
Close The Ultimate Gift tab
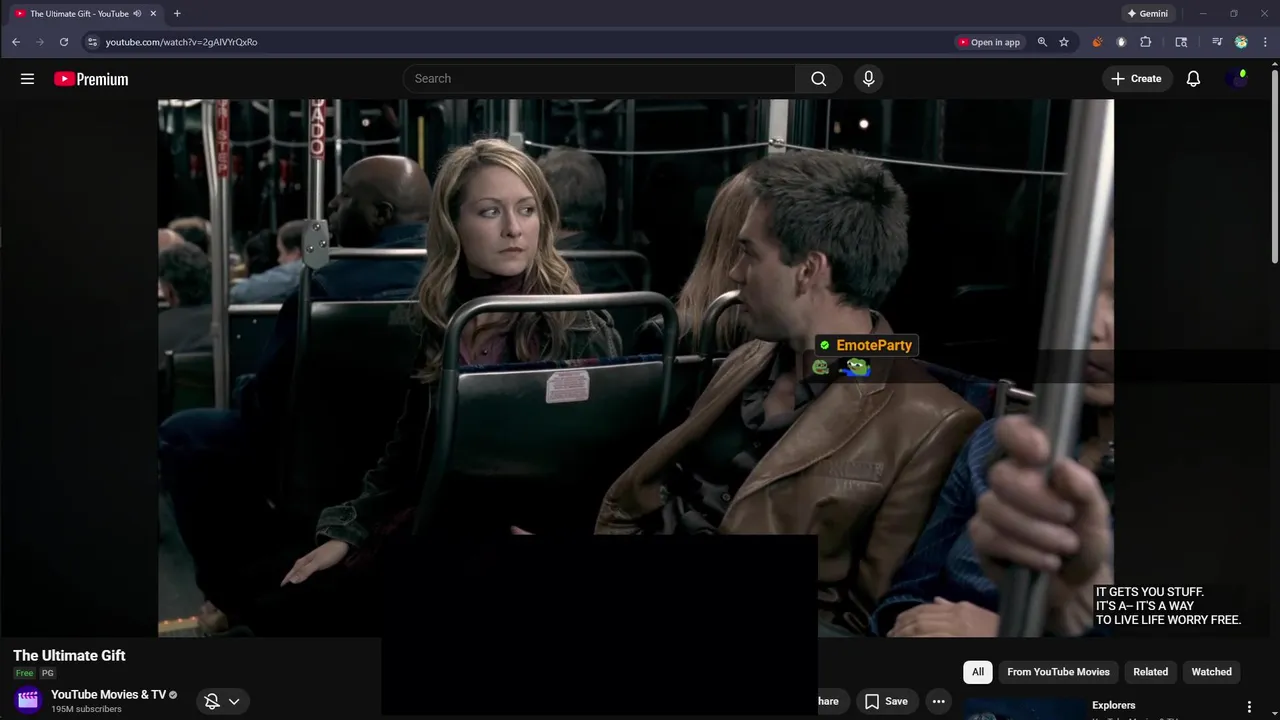(153, 14)
